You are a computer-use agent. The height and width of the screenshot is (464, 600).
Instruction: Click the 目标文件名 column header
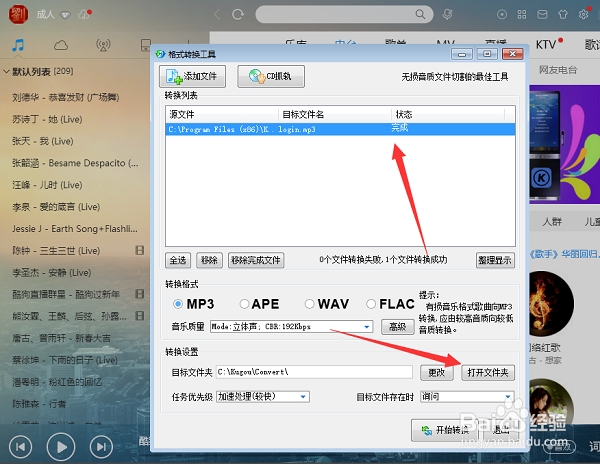[x=335, y=114]
